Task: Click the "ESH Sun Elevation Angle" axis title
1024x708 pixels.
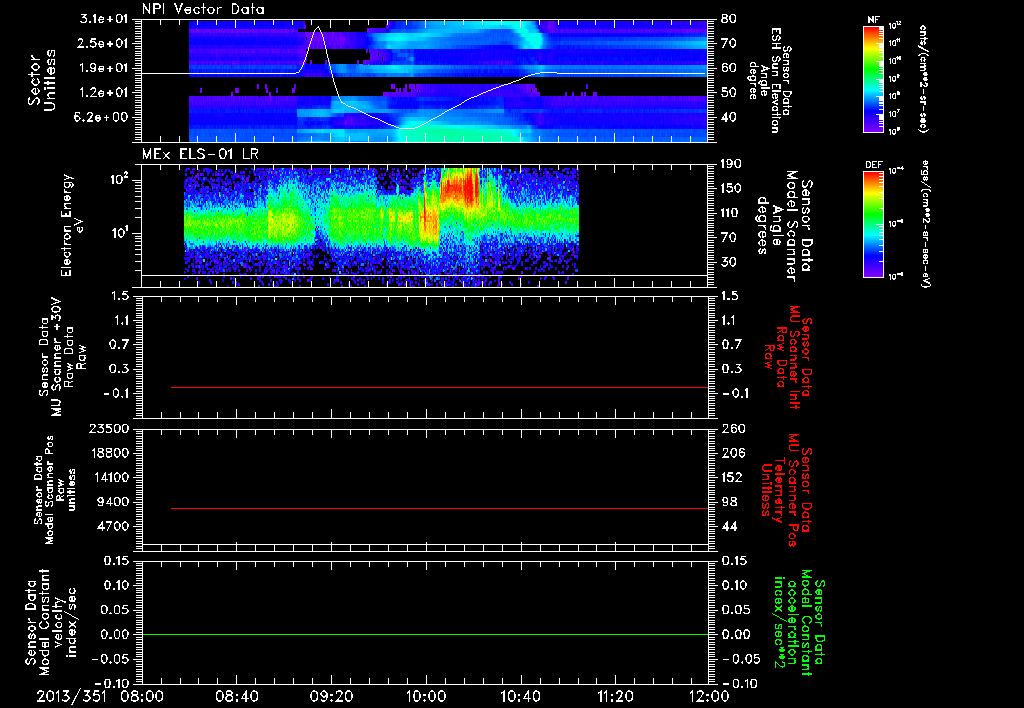Action: [769, 80]
